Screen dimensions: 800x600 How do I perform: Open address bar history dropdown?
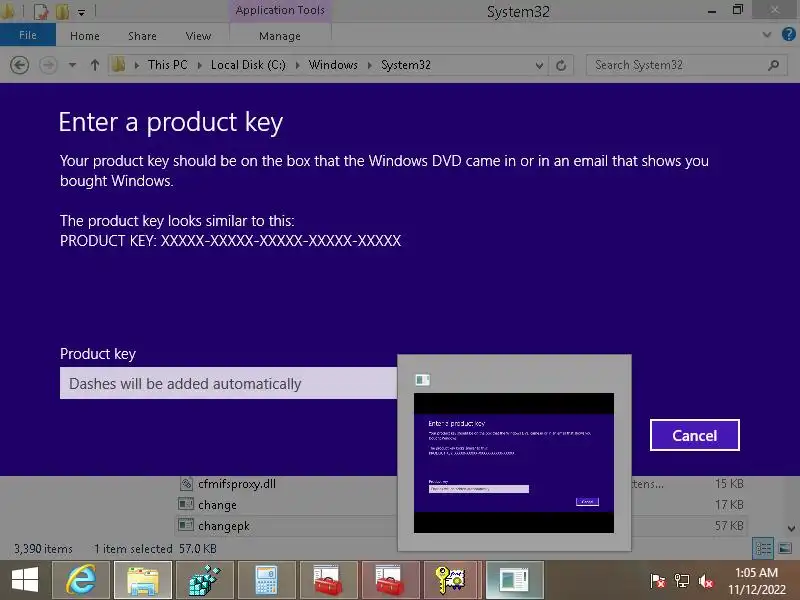(539, 65)
